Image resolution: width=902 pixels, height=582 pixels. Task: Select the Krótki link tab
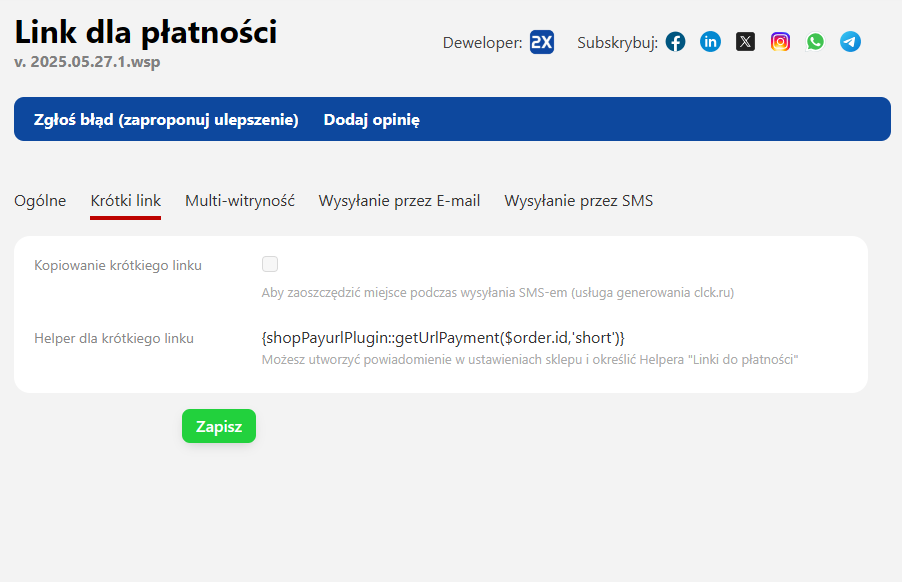coord(125,201)
